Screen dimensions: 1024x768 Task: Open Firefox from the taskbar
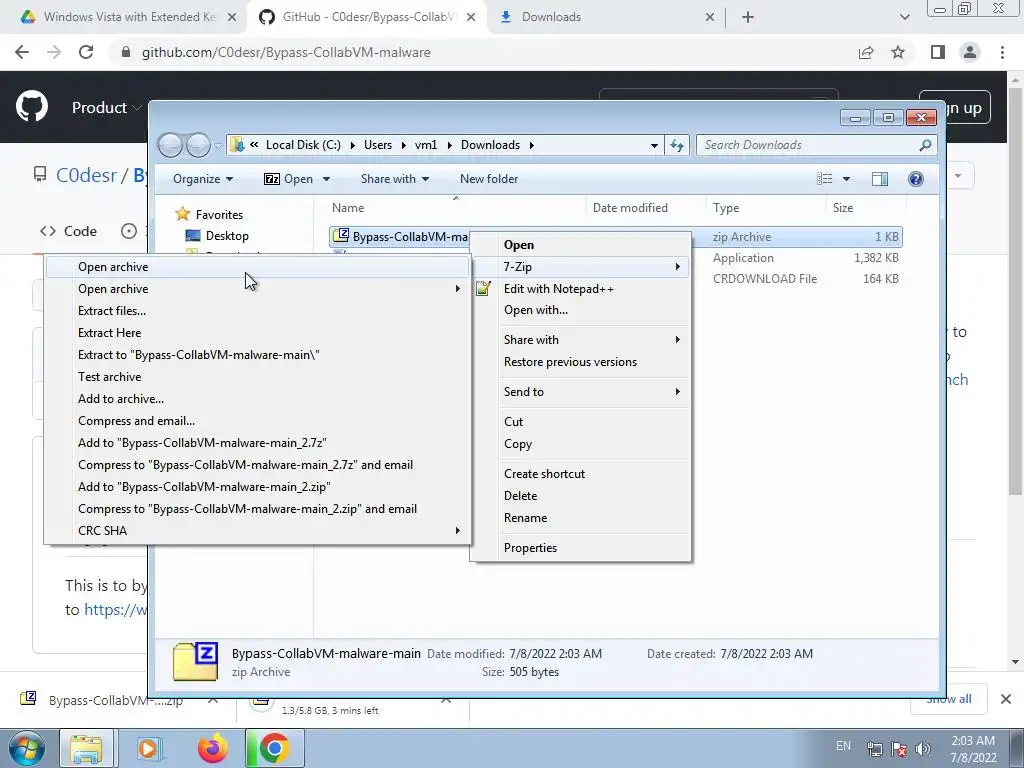(213, 748)
